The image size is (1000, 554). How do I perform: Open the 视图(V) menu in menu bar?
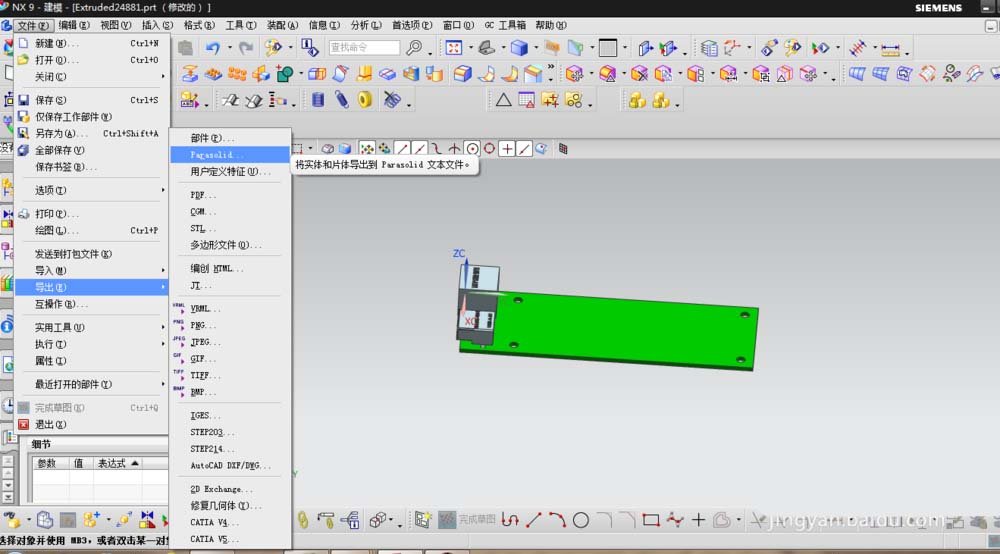pyautogui.click(x=116, y=25)
